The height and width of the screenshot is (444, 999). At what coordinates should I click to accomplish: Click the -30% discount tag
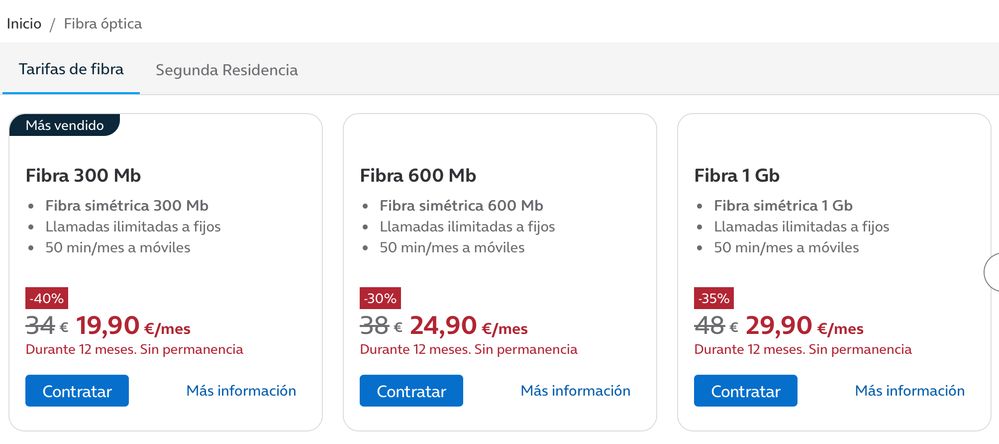tap(381, 297)
